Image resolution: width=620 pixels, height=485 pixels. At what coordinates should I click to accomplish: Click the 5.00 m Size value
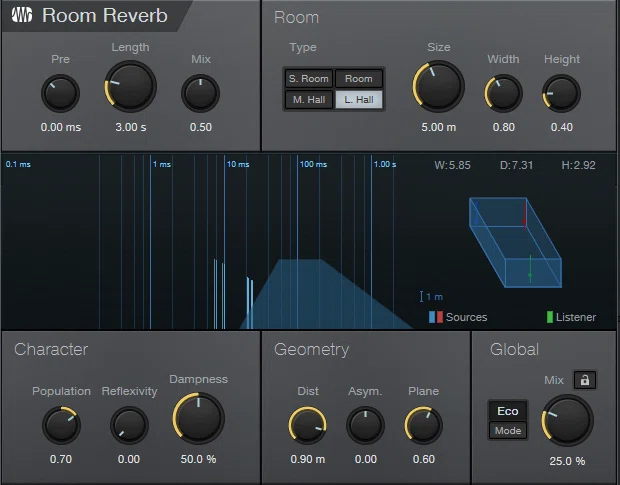439,127
